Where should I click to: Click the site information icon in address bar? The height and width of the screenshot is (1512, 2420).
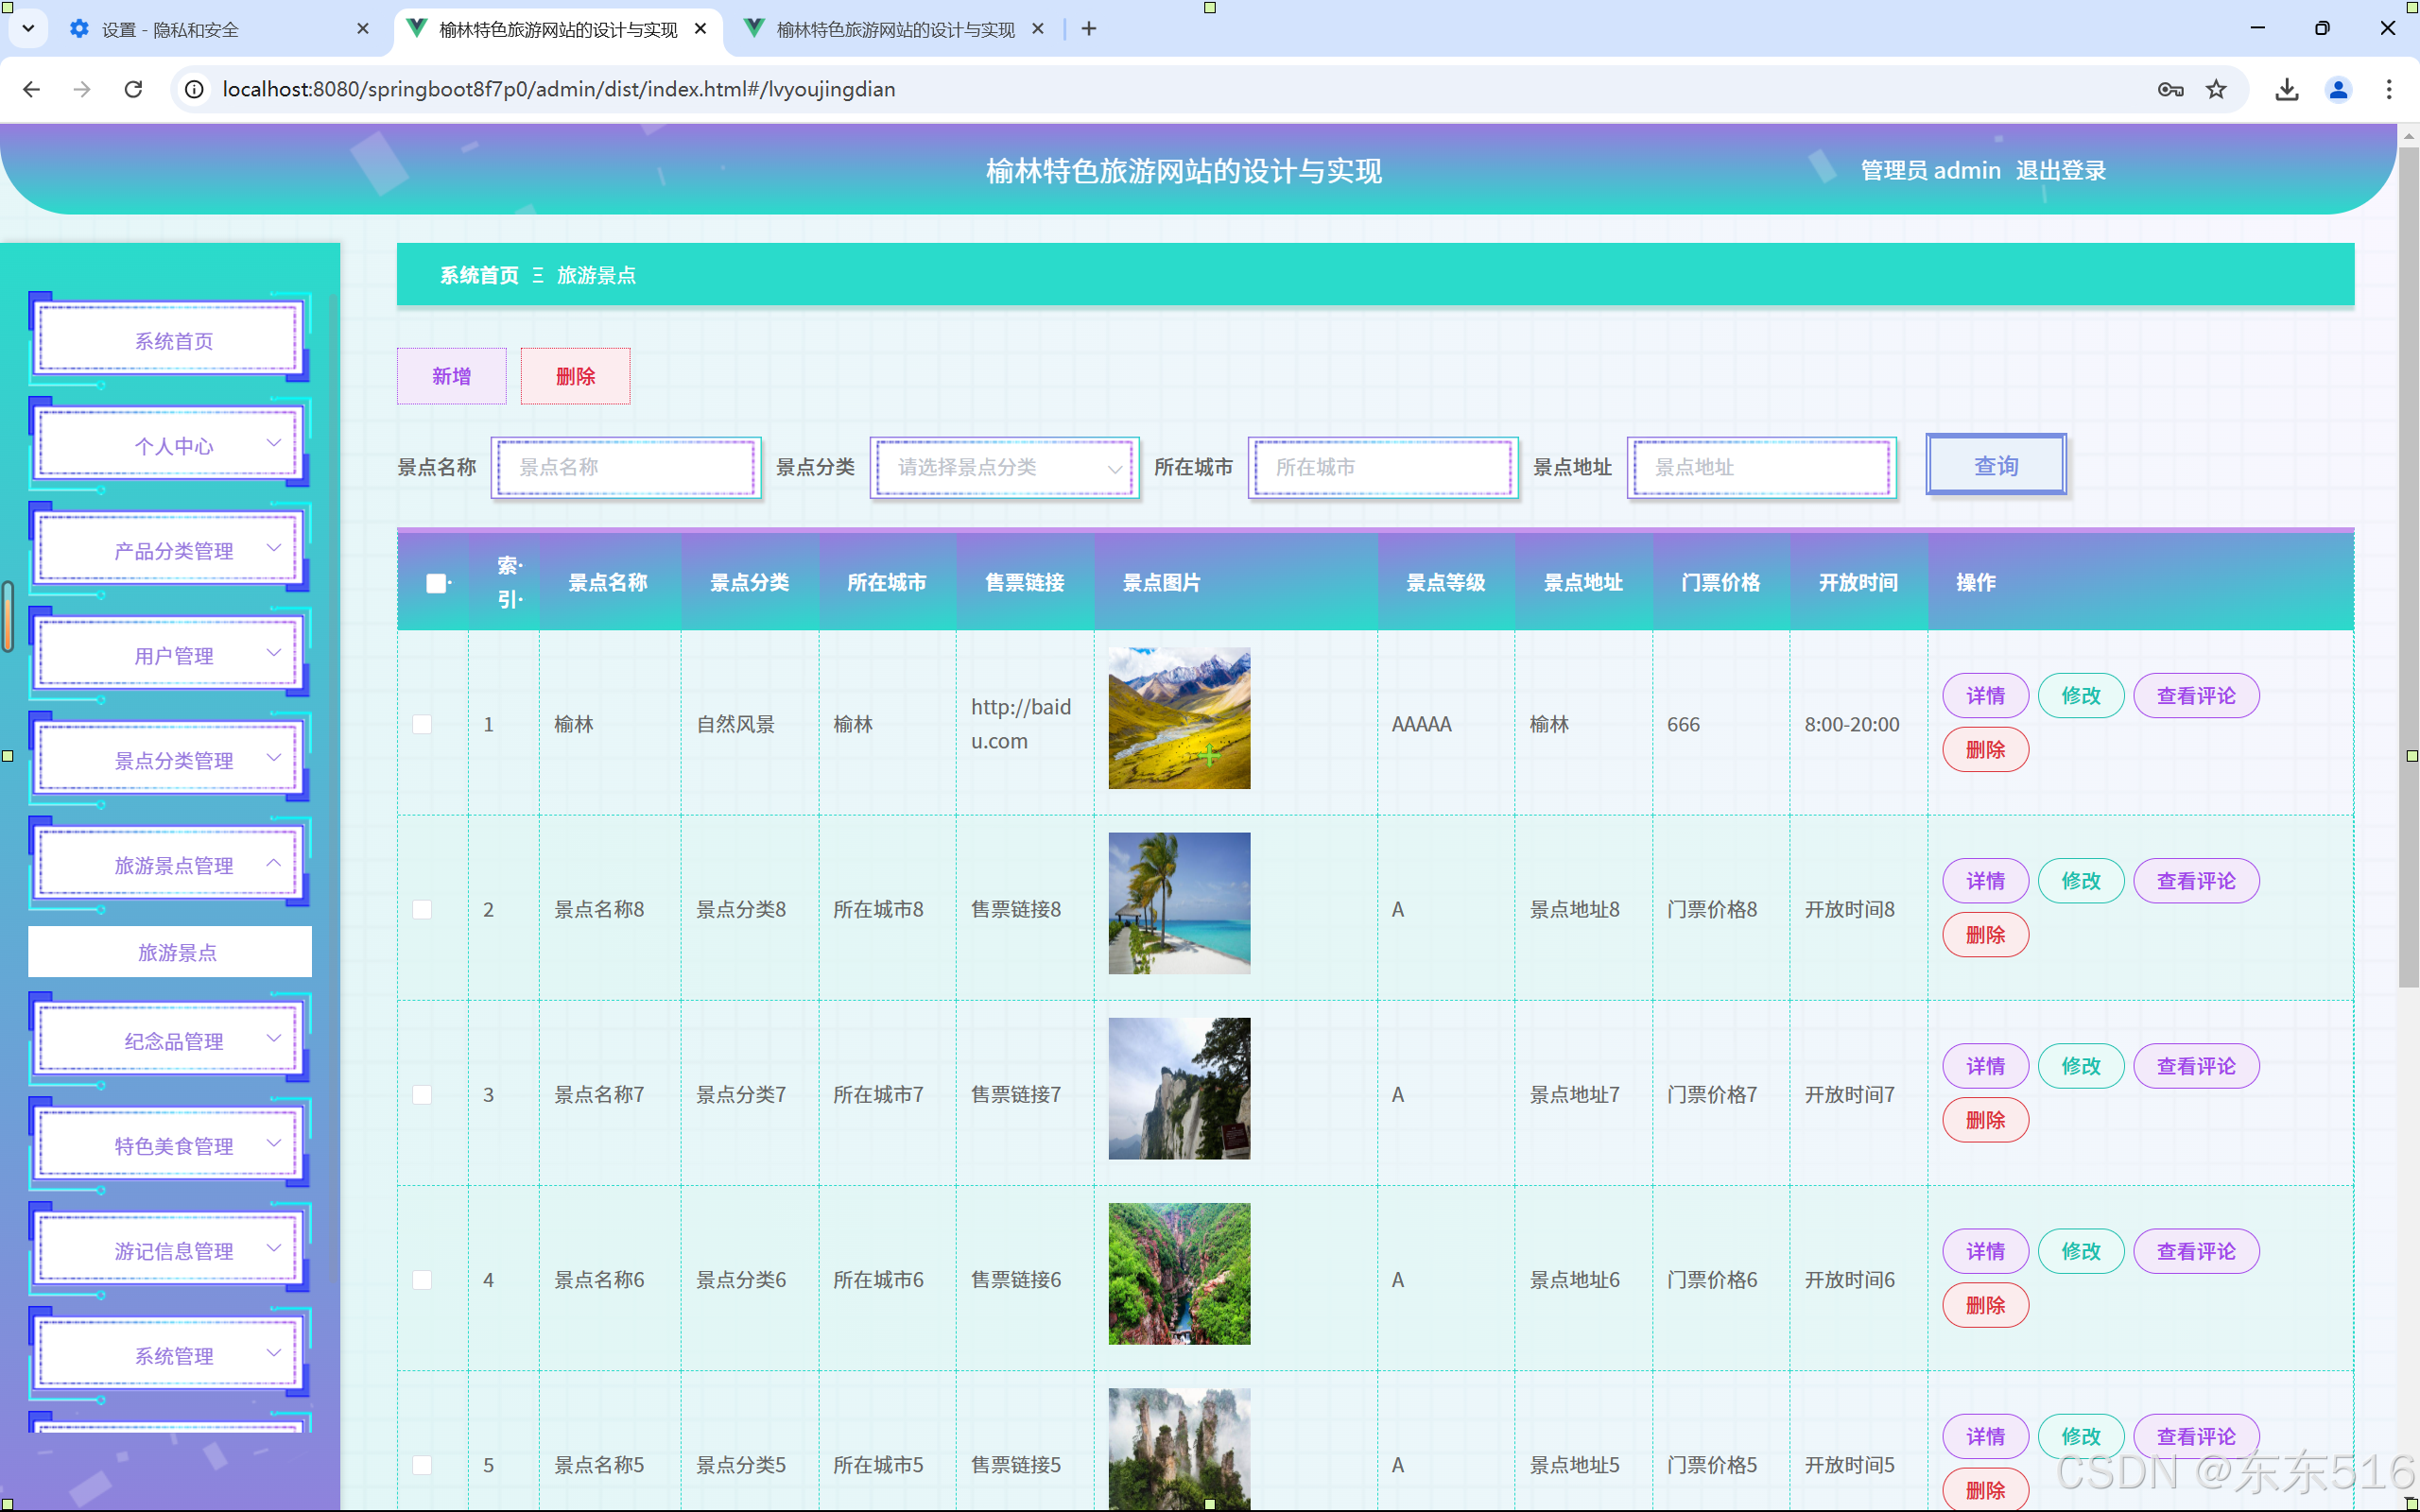tap(195, 89)
